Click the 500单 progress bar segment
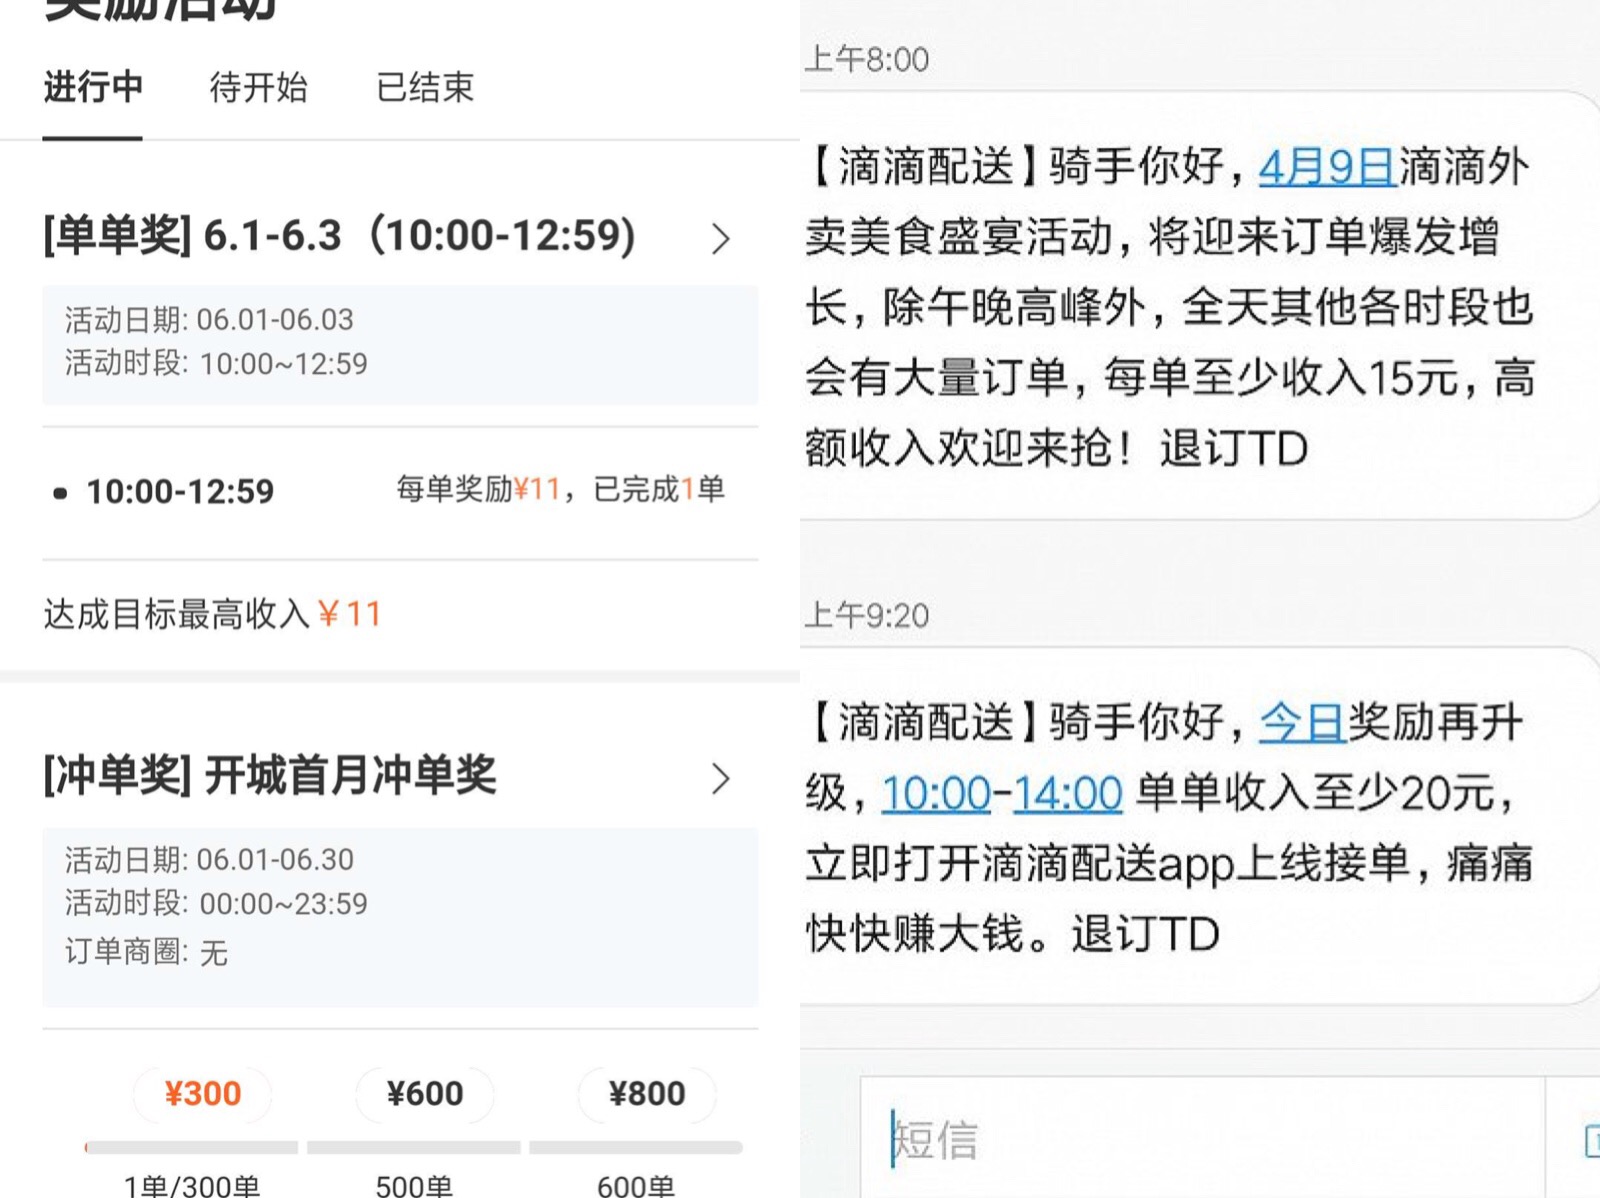The width and height of the screenshot is (1600, 1198). point(414,1148)
